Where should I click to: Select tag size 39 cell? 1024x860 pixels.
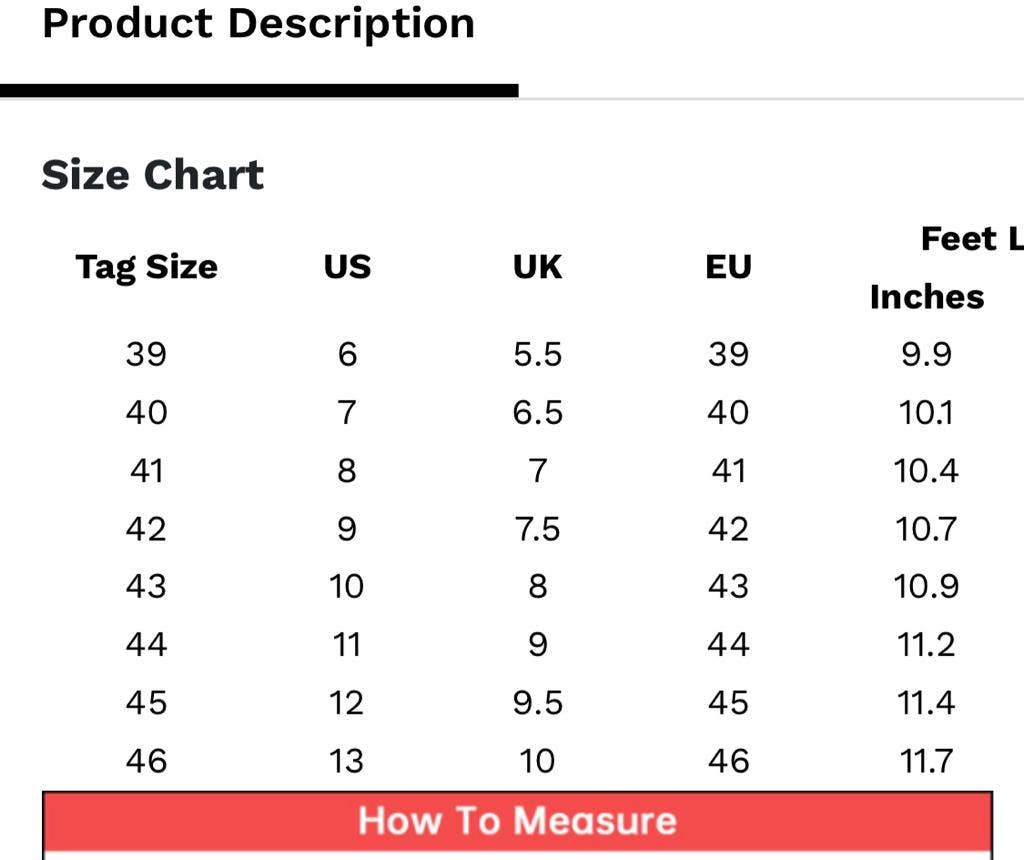click(146, 354)
